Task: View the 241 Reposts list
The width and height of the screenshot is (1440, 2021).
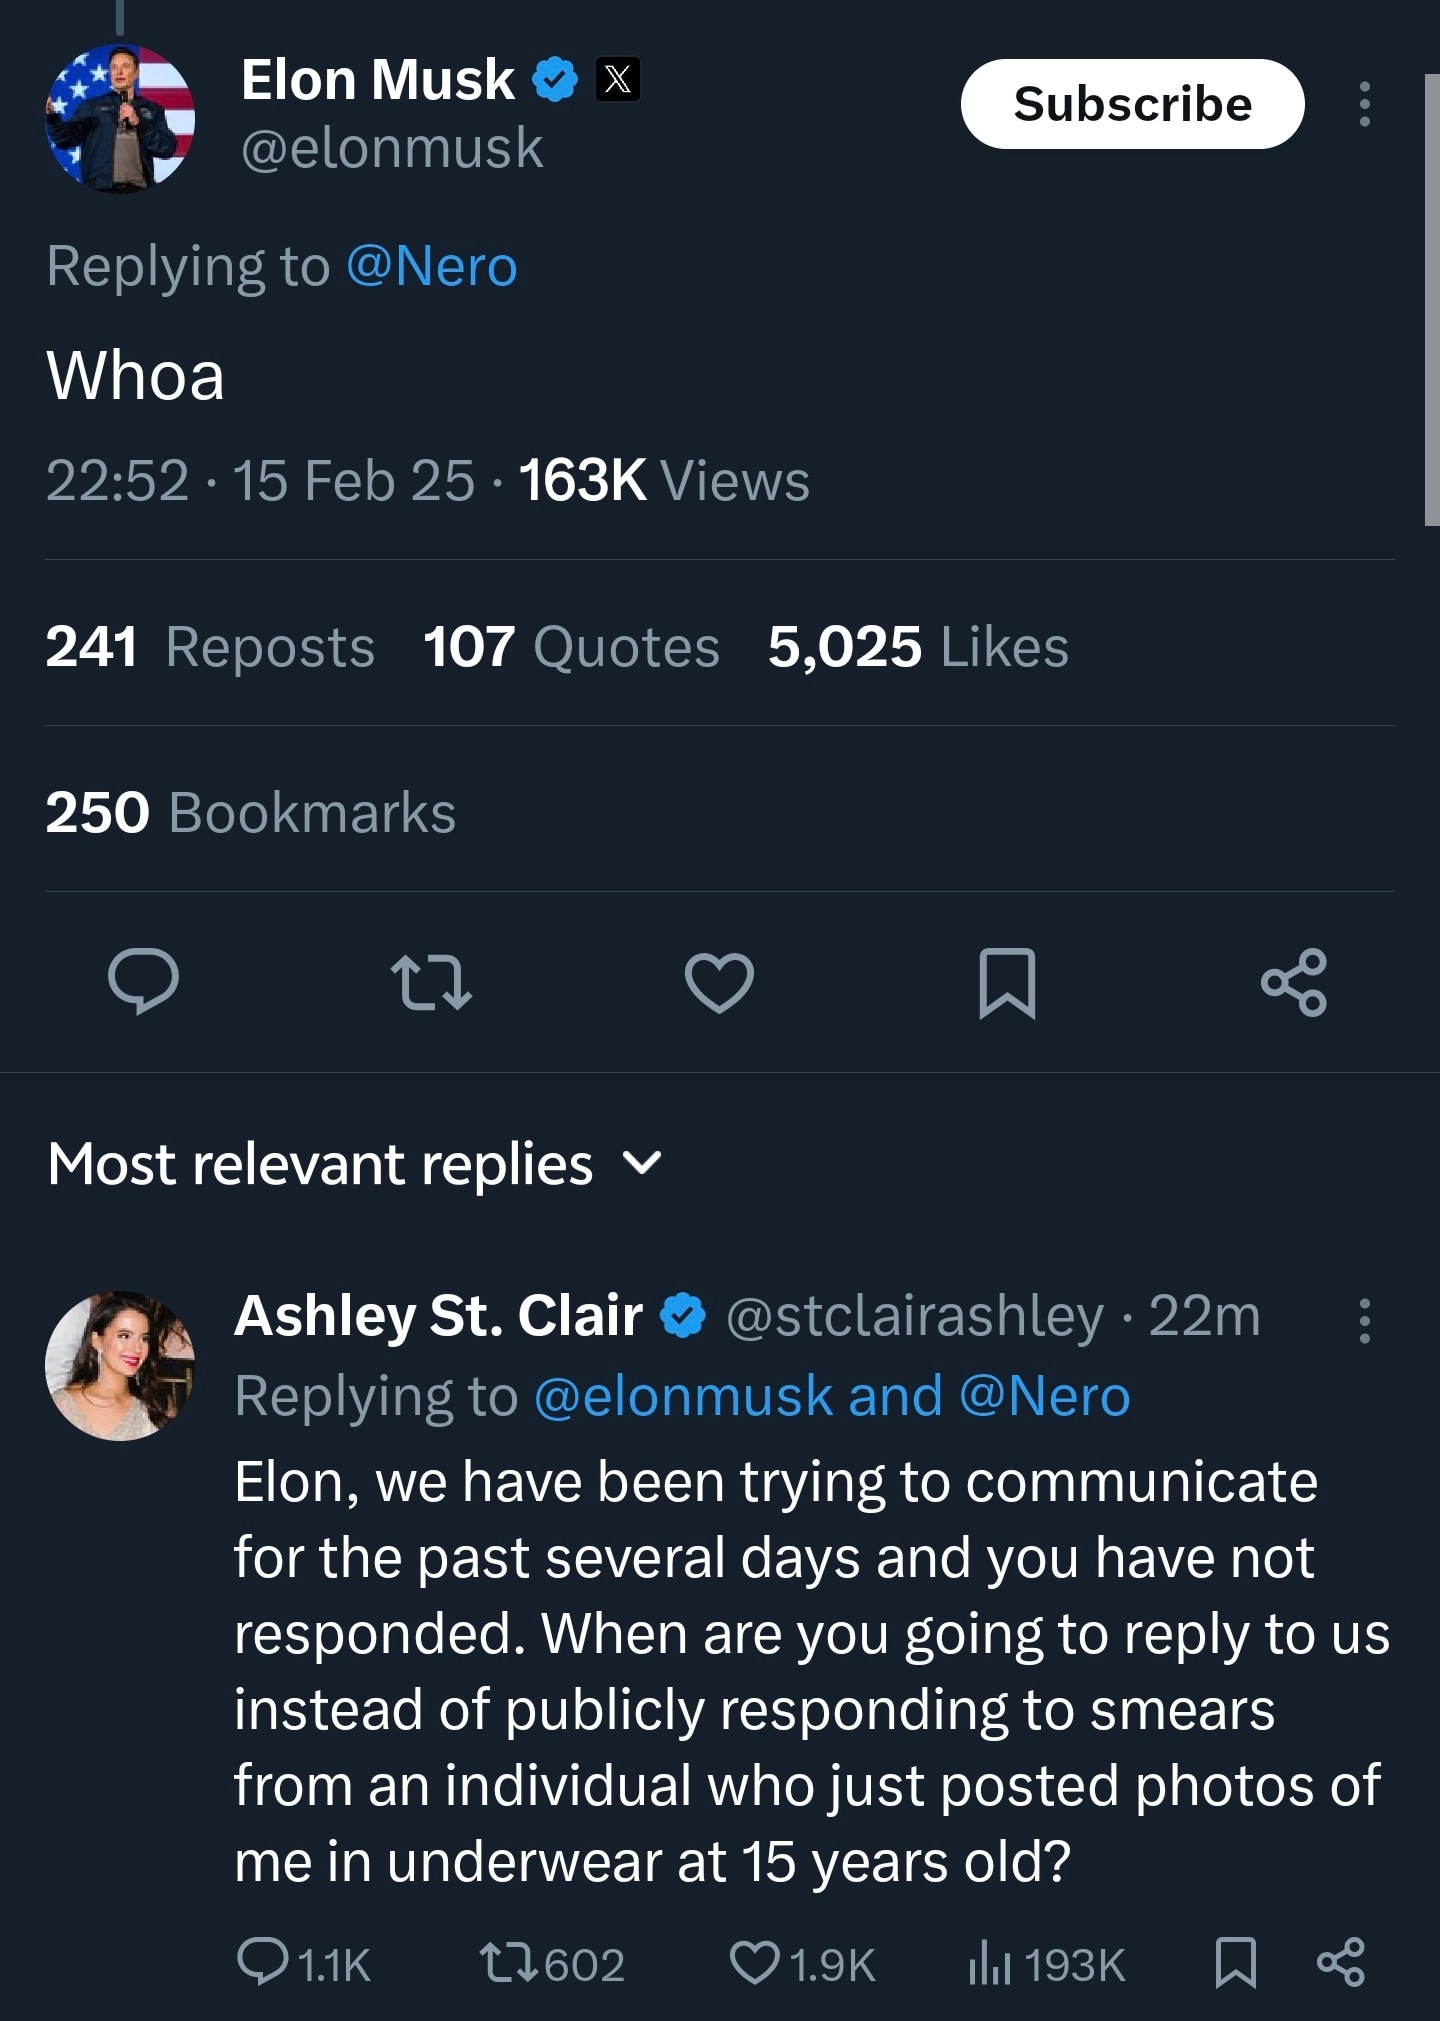Action: tap(210, 646)
